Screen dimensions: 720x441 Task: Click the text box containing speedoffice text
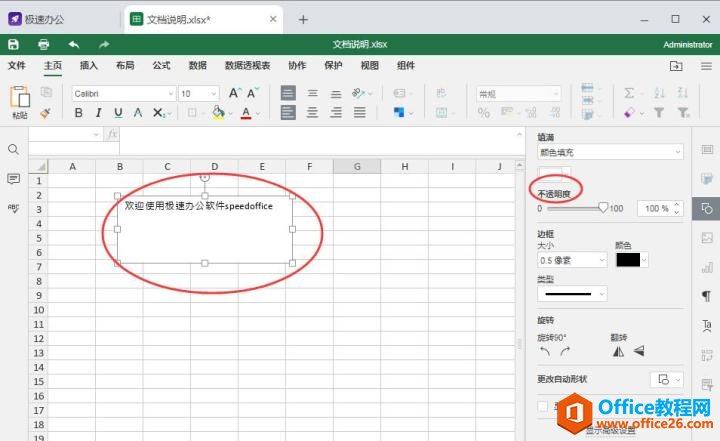205,229
